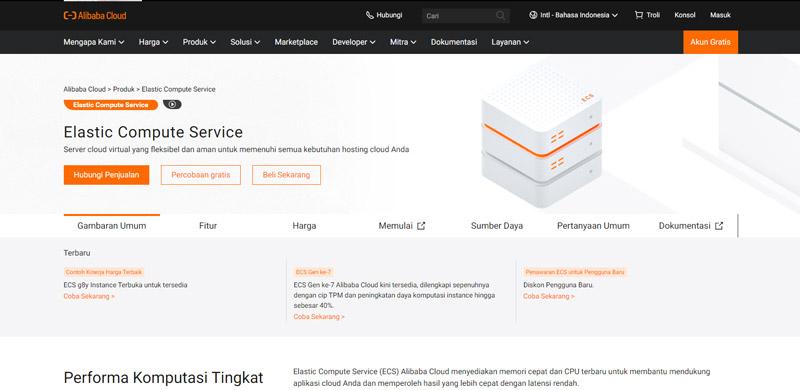Play the product video icon
Viewport: 800px width, 390px height.
[x=172, y=105]
